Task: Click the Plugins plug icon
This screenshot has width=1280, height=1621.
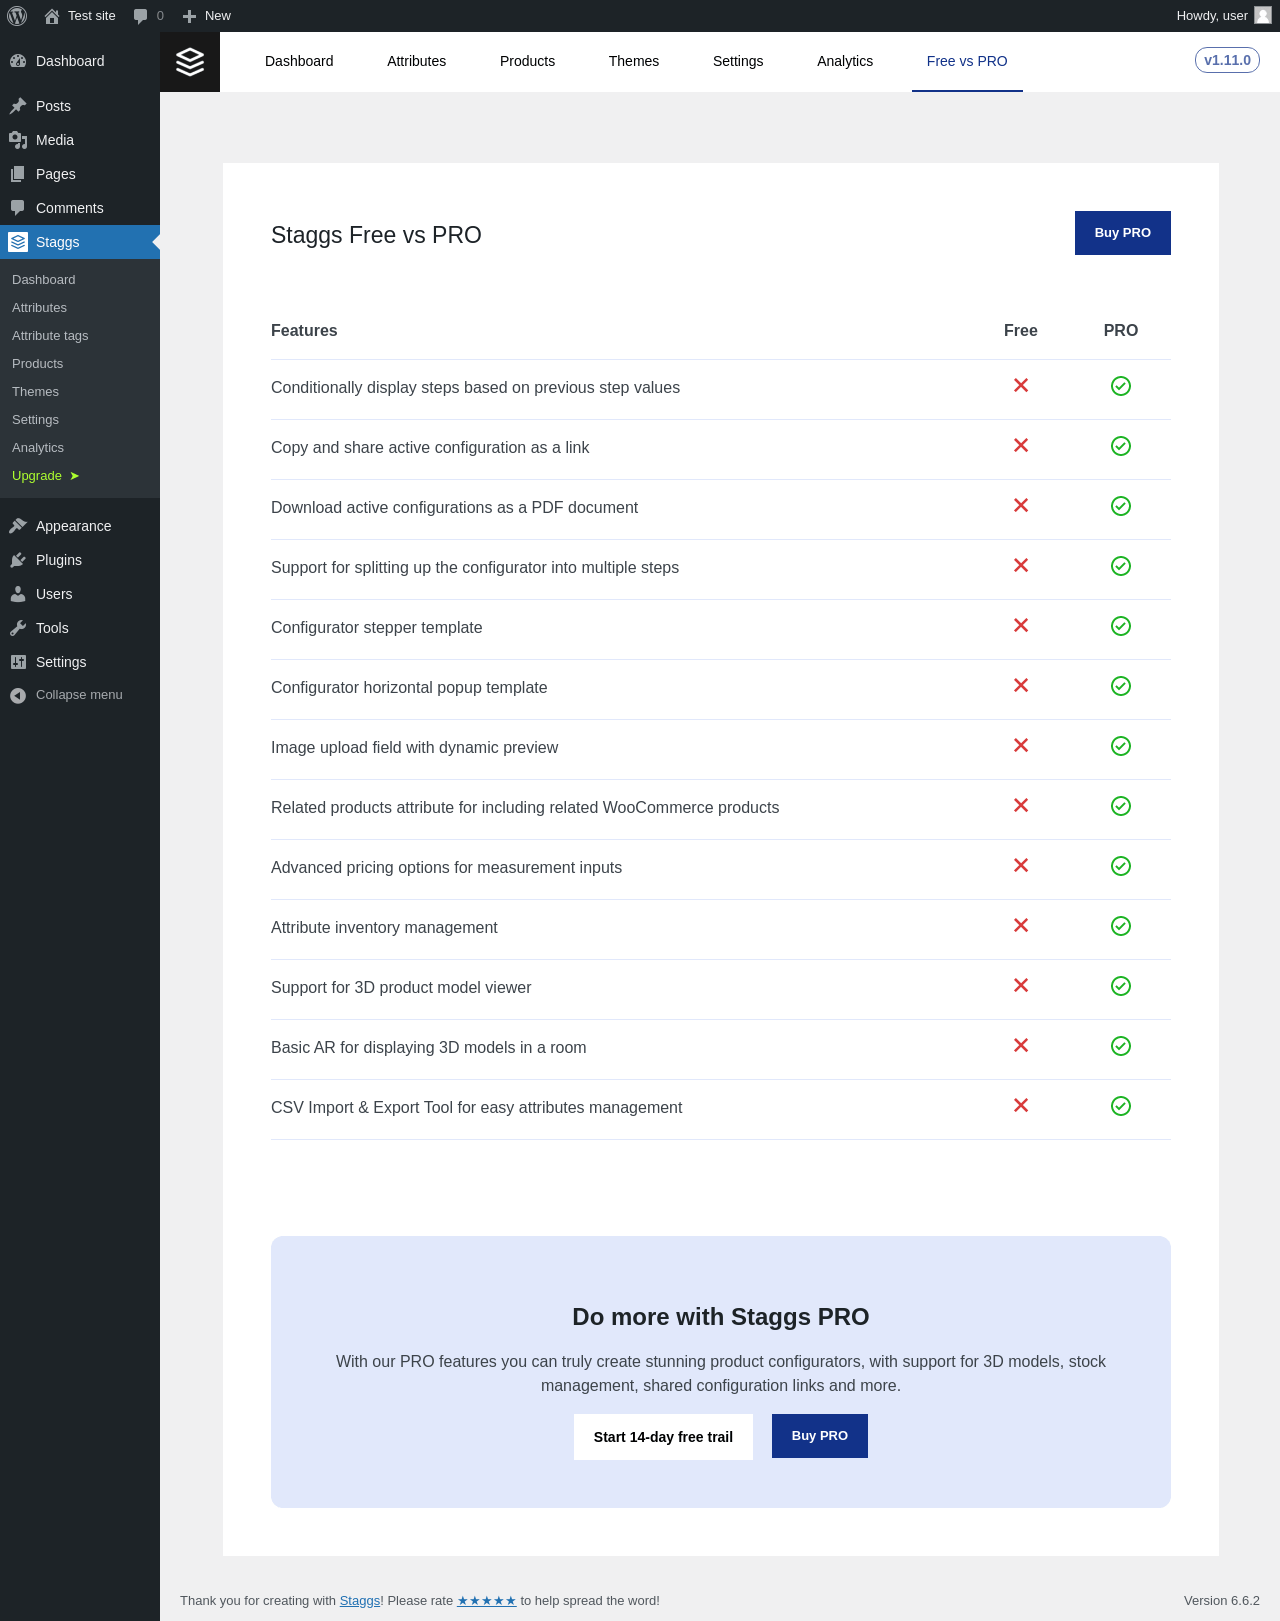Action: tap(18, 560)
